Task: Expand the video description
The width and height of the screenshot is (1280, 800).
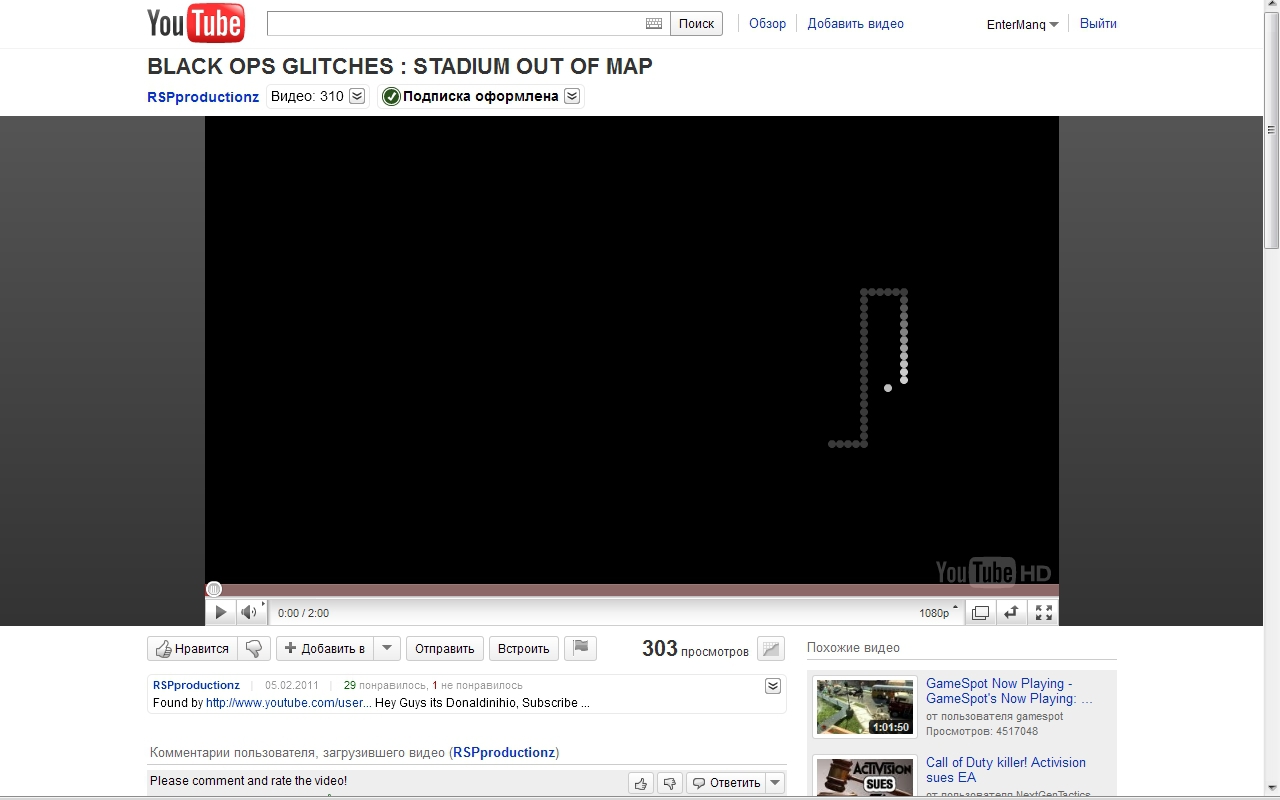Action: click(773, 686)
